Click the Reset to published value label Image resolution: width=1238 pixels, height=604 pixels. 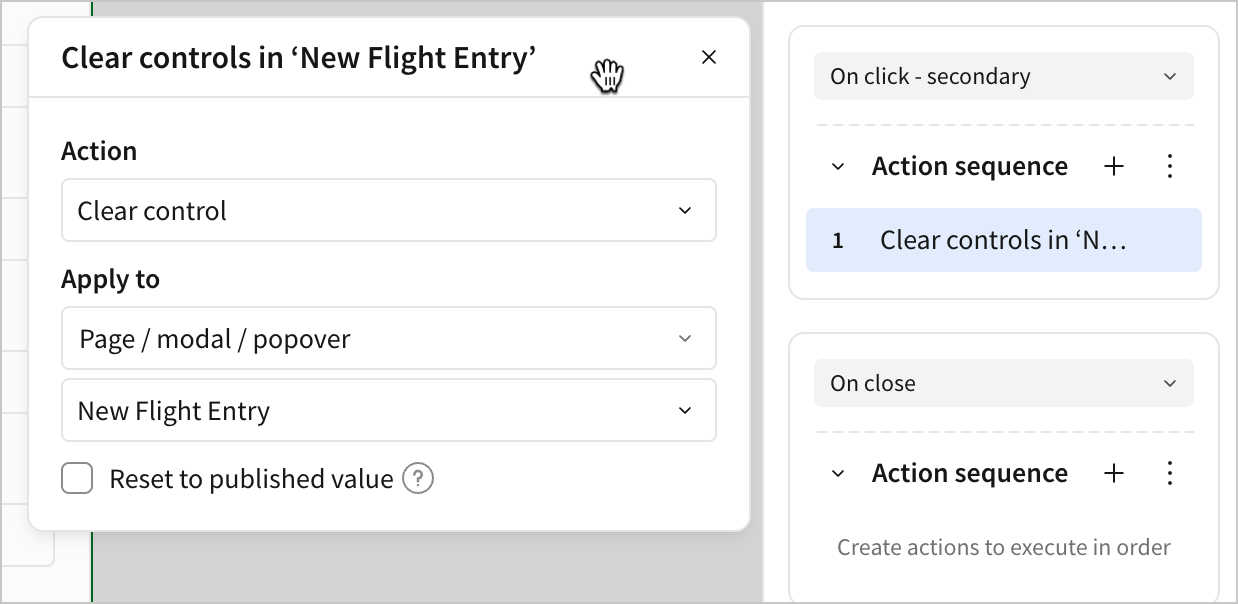click(251, 479)
